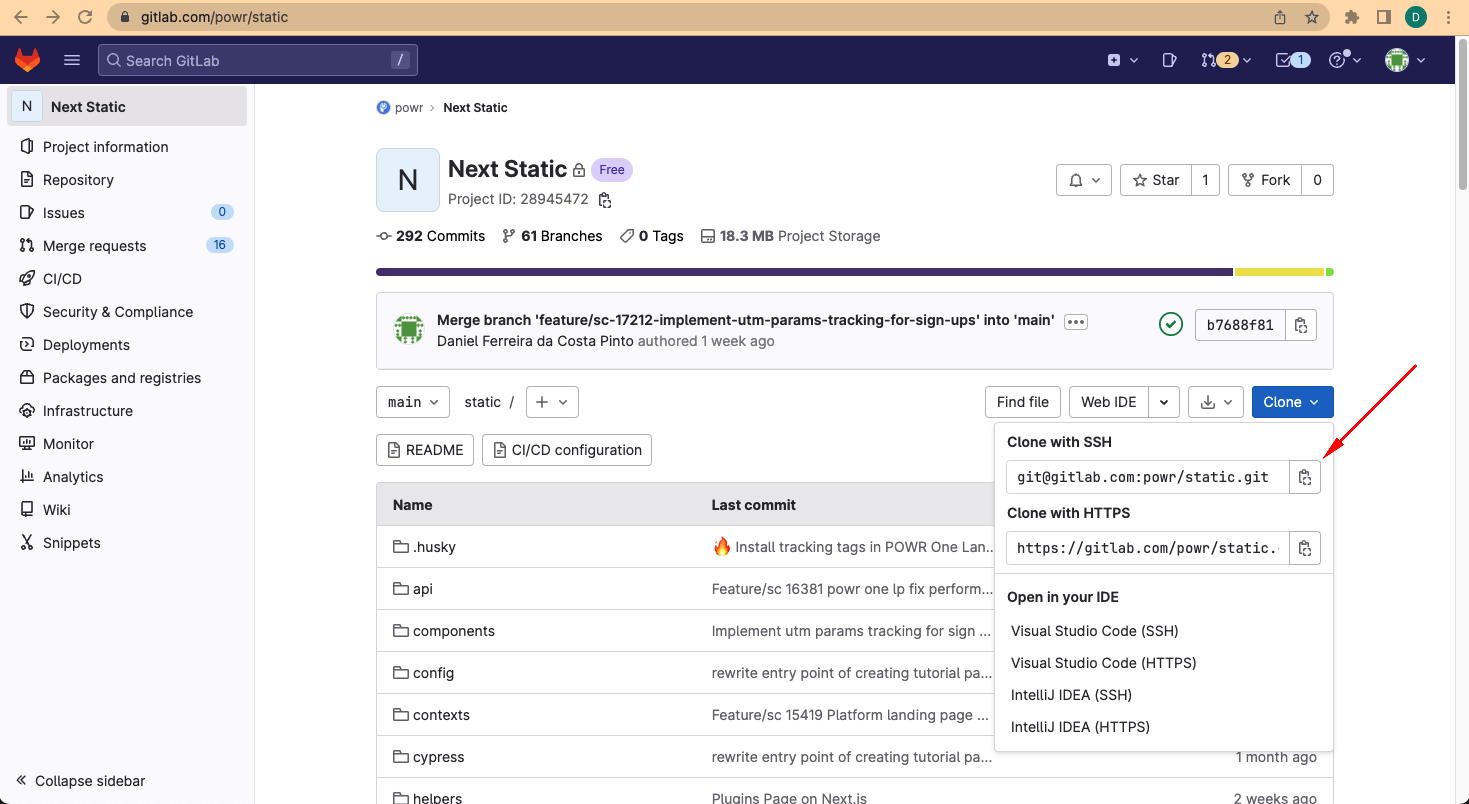
Task: Expand the commit message ellipsis
Action: pyautogui.click(x=1075, y=322)
